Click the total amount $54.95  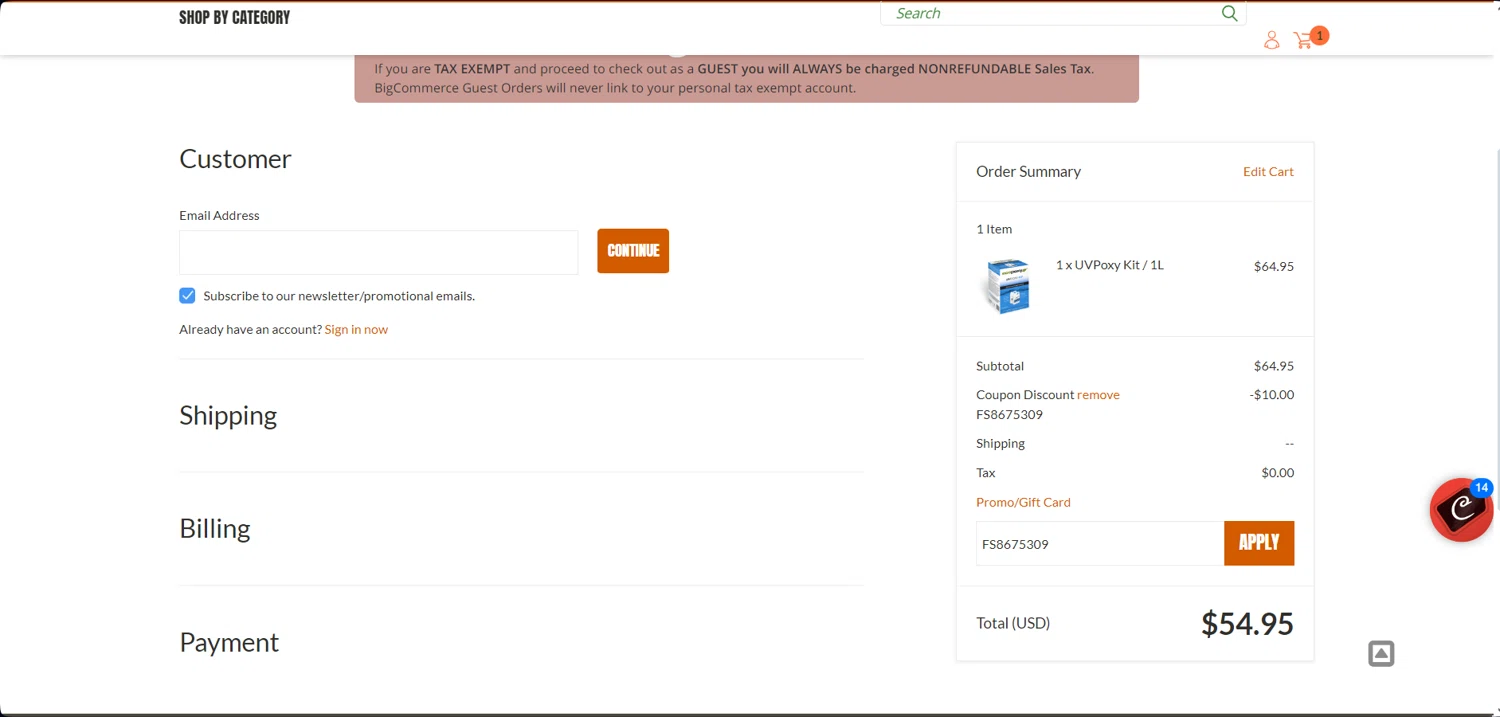[x=1247, y=623]
